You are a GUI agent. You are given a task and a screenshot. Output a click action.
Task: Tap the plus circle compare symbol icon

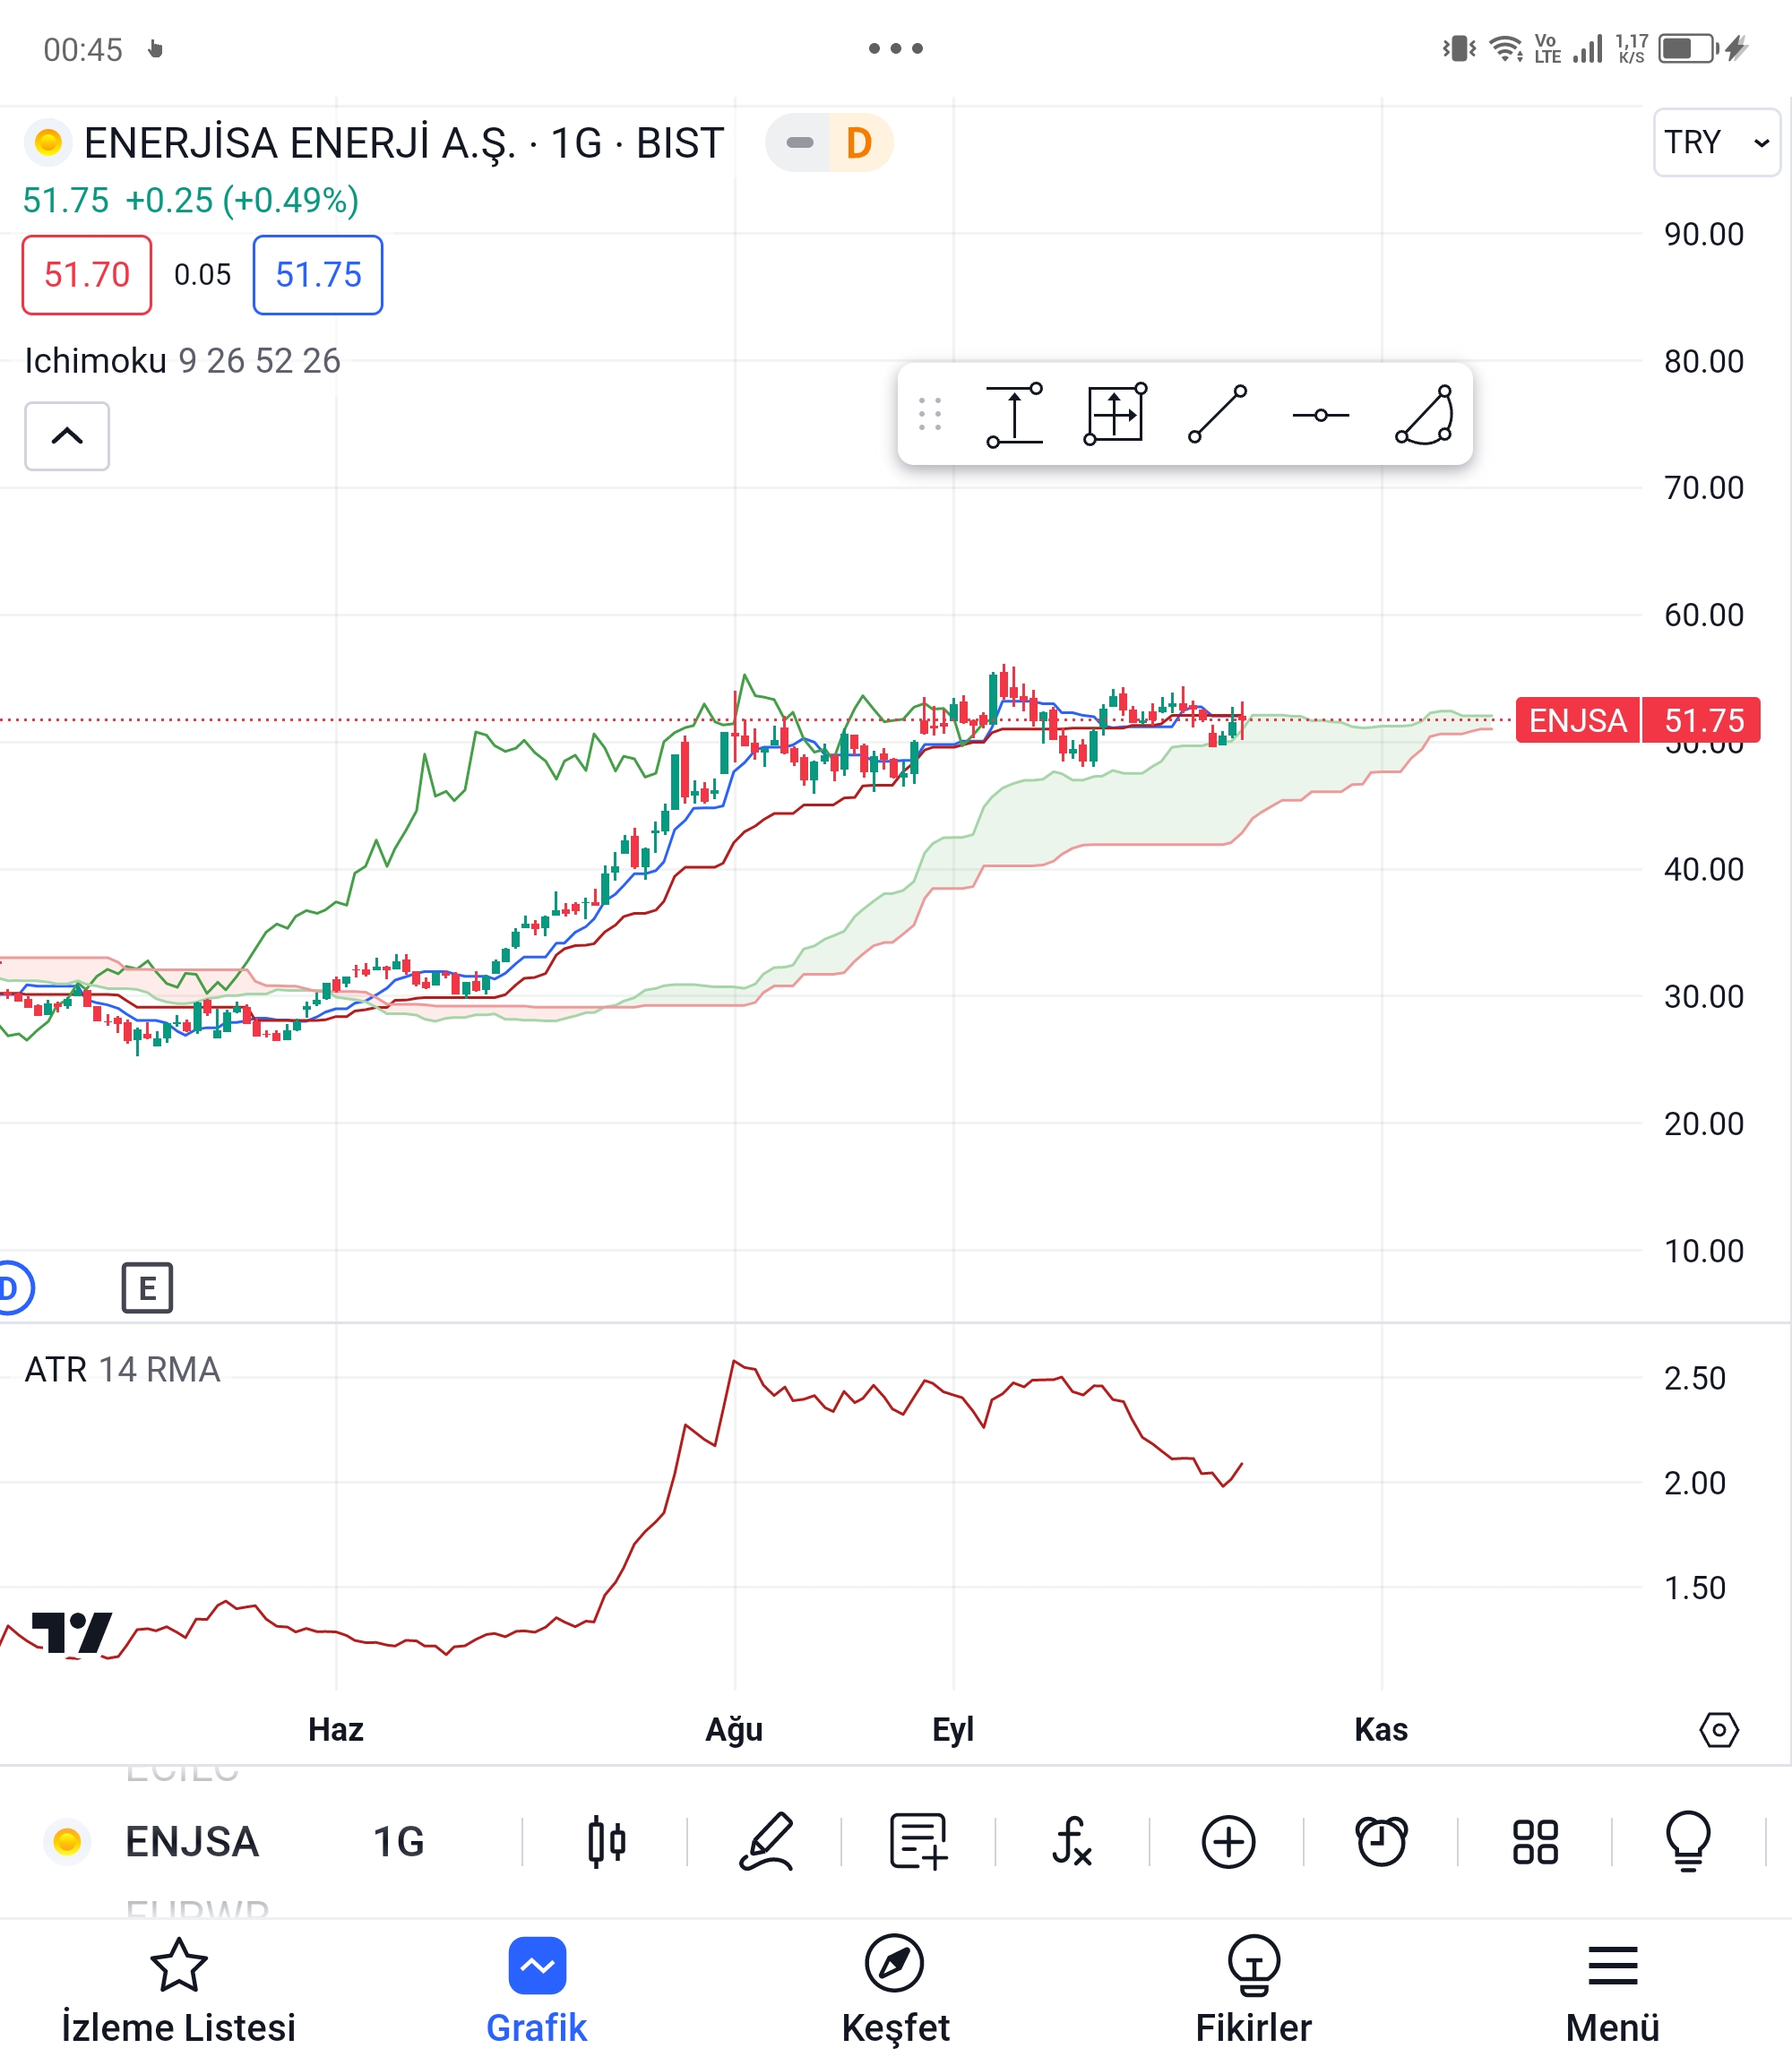tap(1228, 1841)
